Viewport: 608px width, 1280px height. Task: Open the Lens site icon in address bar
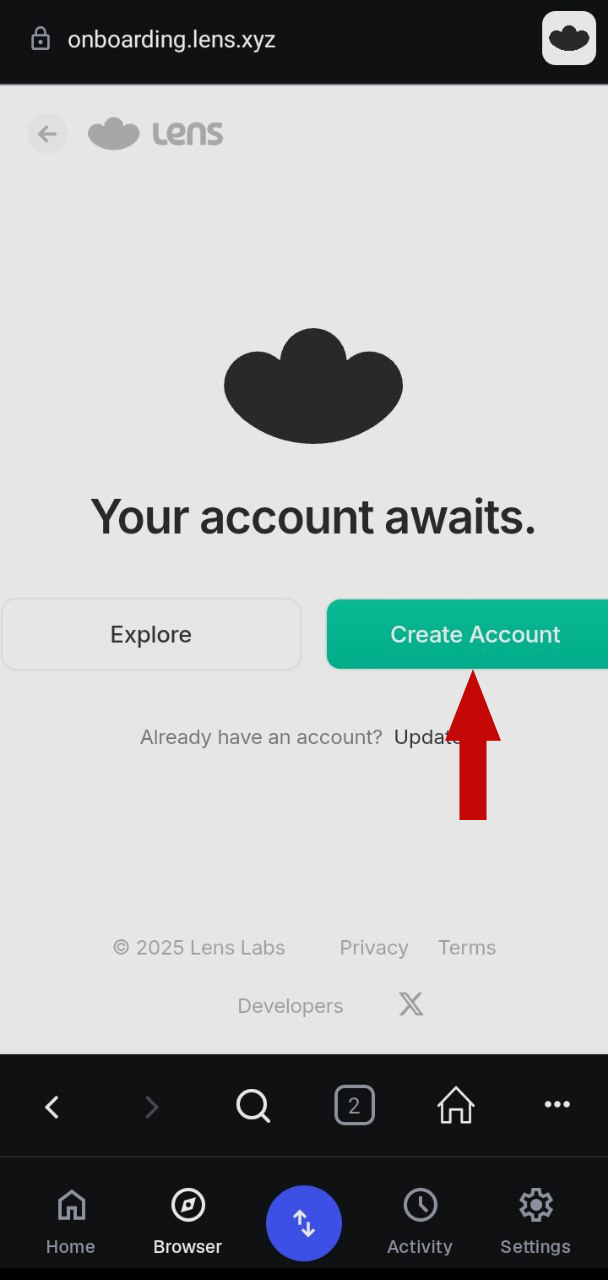tap(569, 39)
